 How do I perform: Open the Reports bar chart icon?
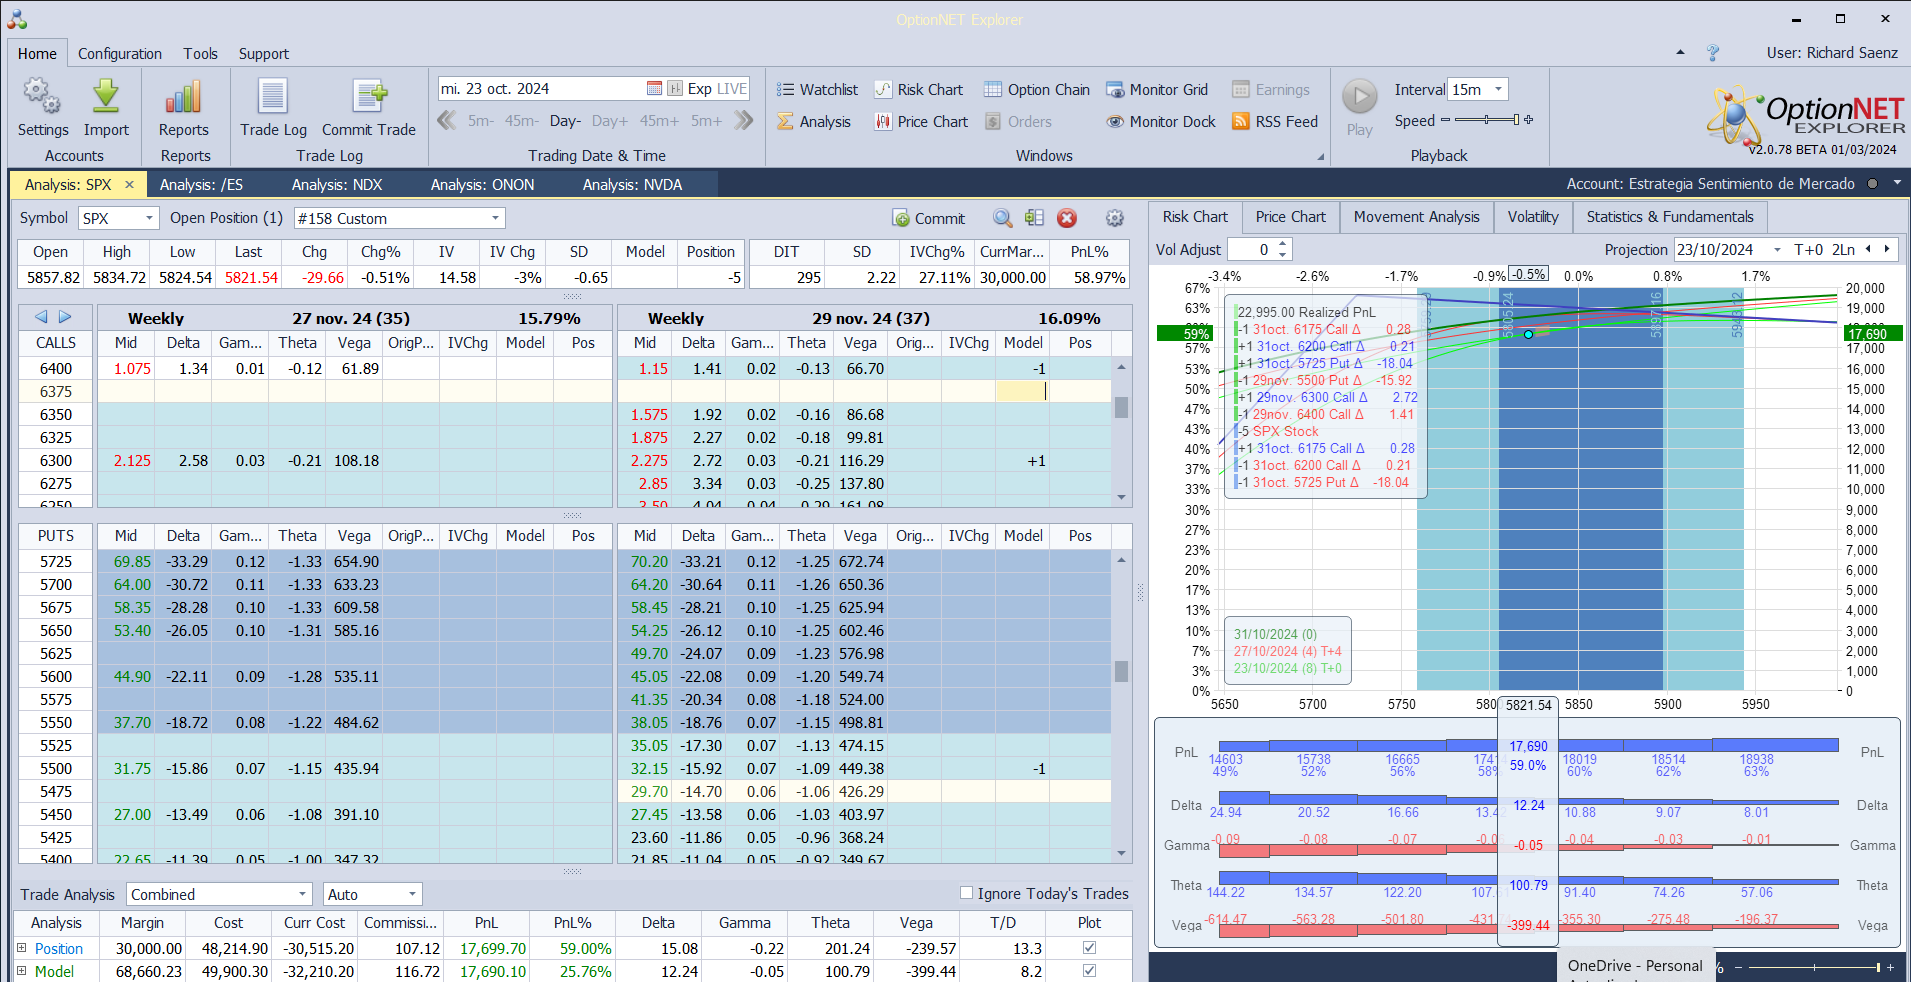[x=184, y=97]
